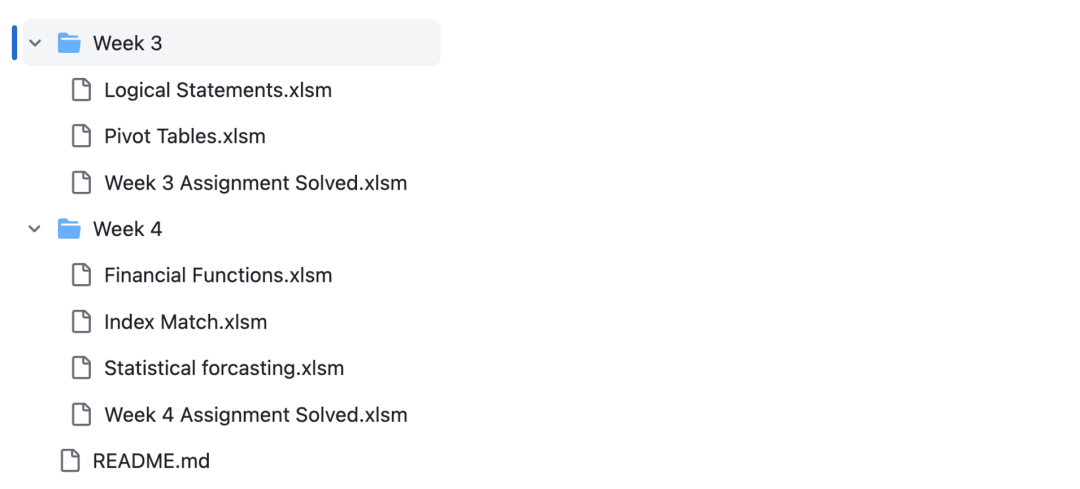Click the Week 4 folder icon
The height and width of the screenshot is (489, 1080).
click(x=69, y=229)
